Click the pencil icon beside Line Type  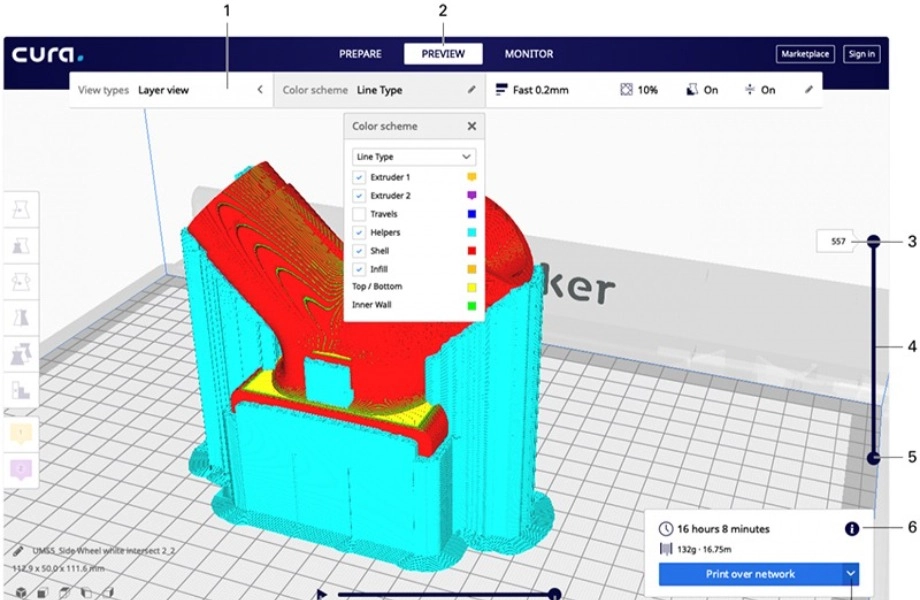(x=472, y=90)
